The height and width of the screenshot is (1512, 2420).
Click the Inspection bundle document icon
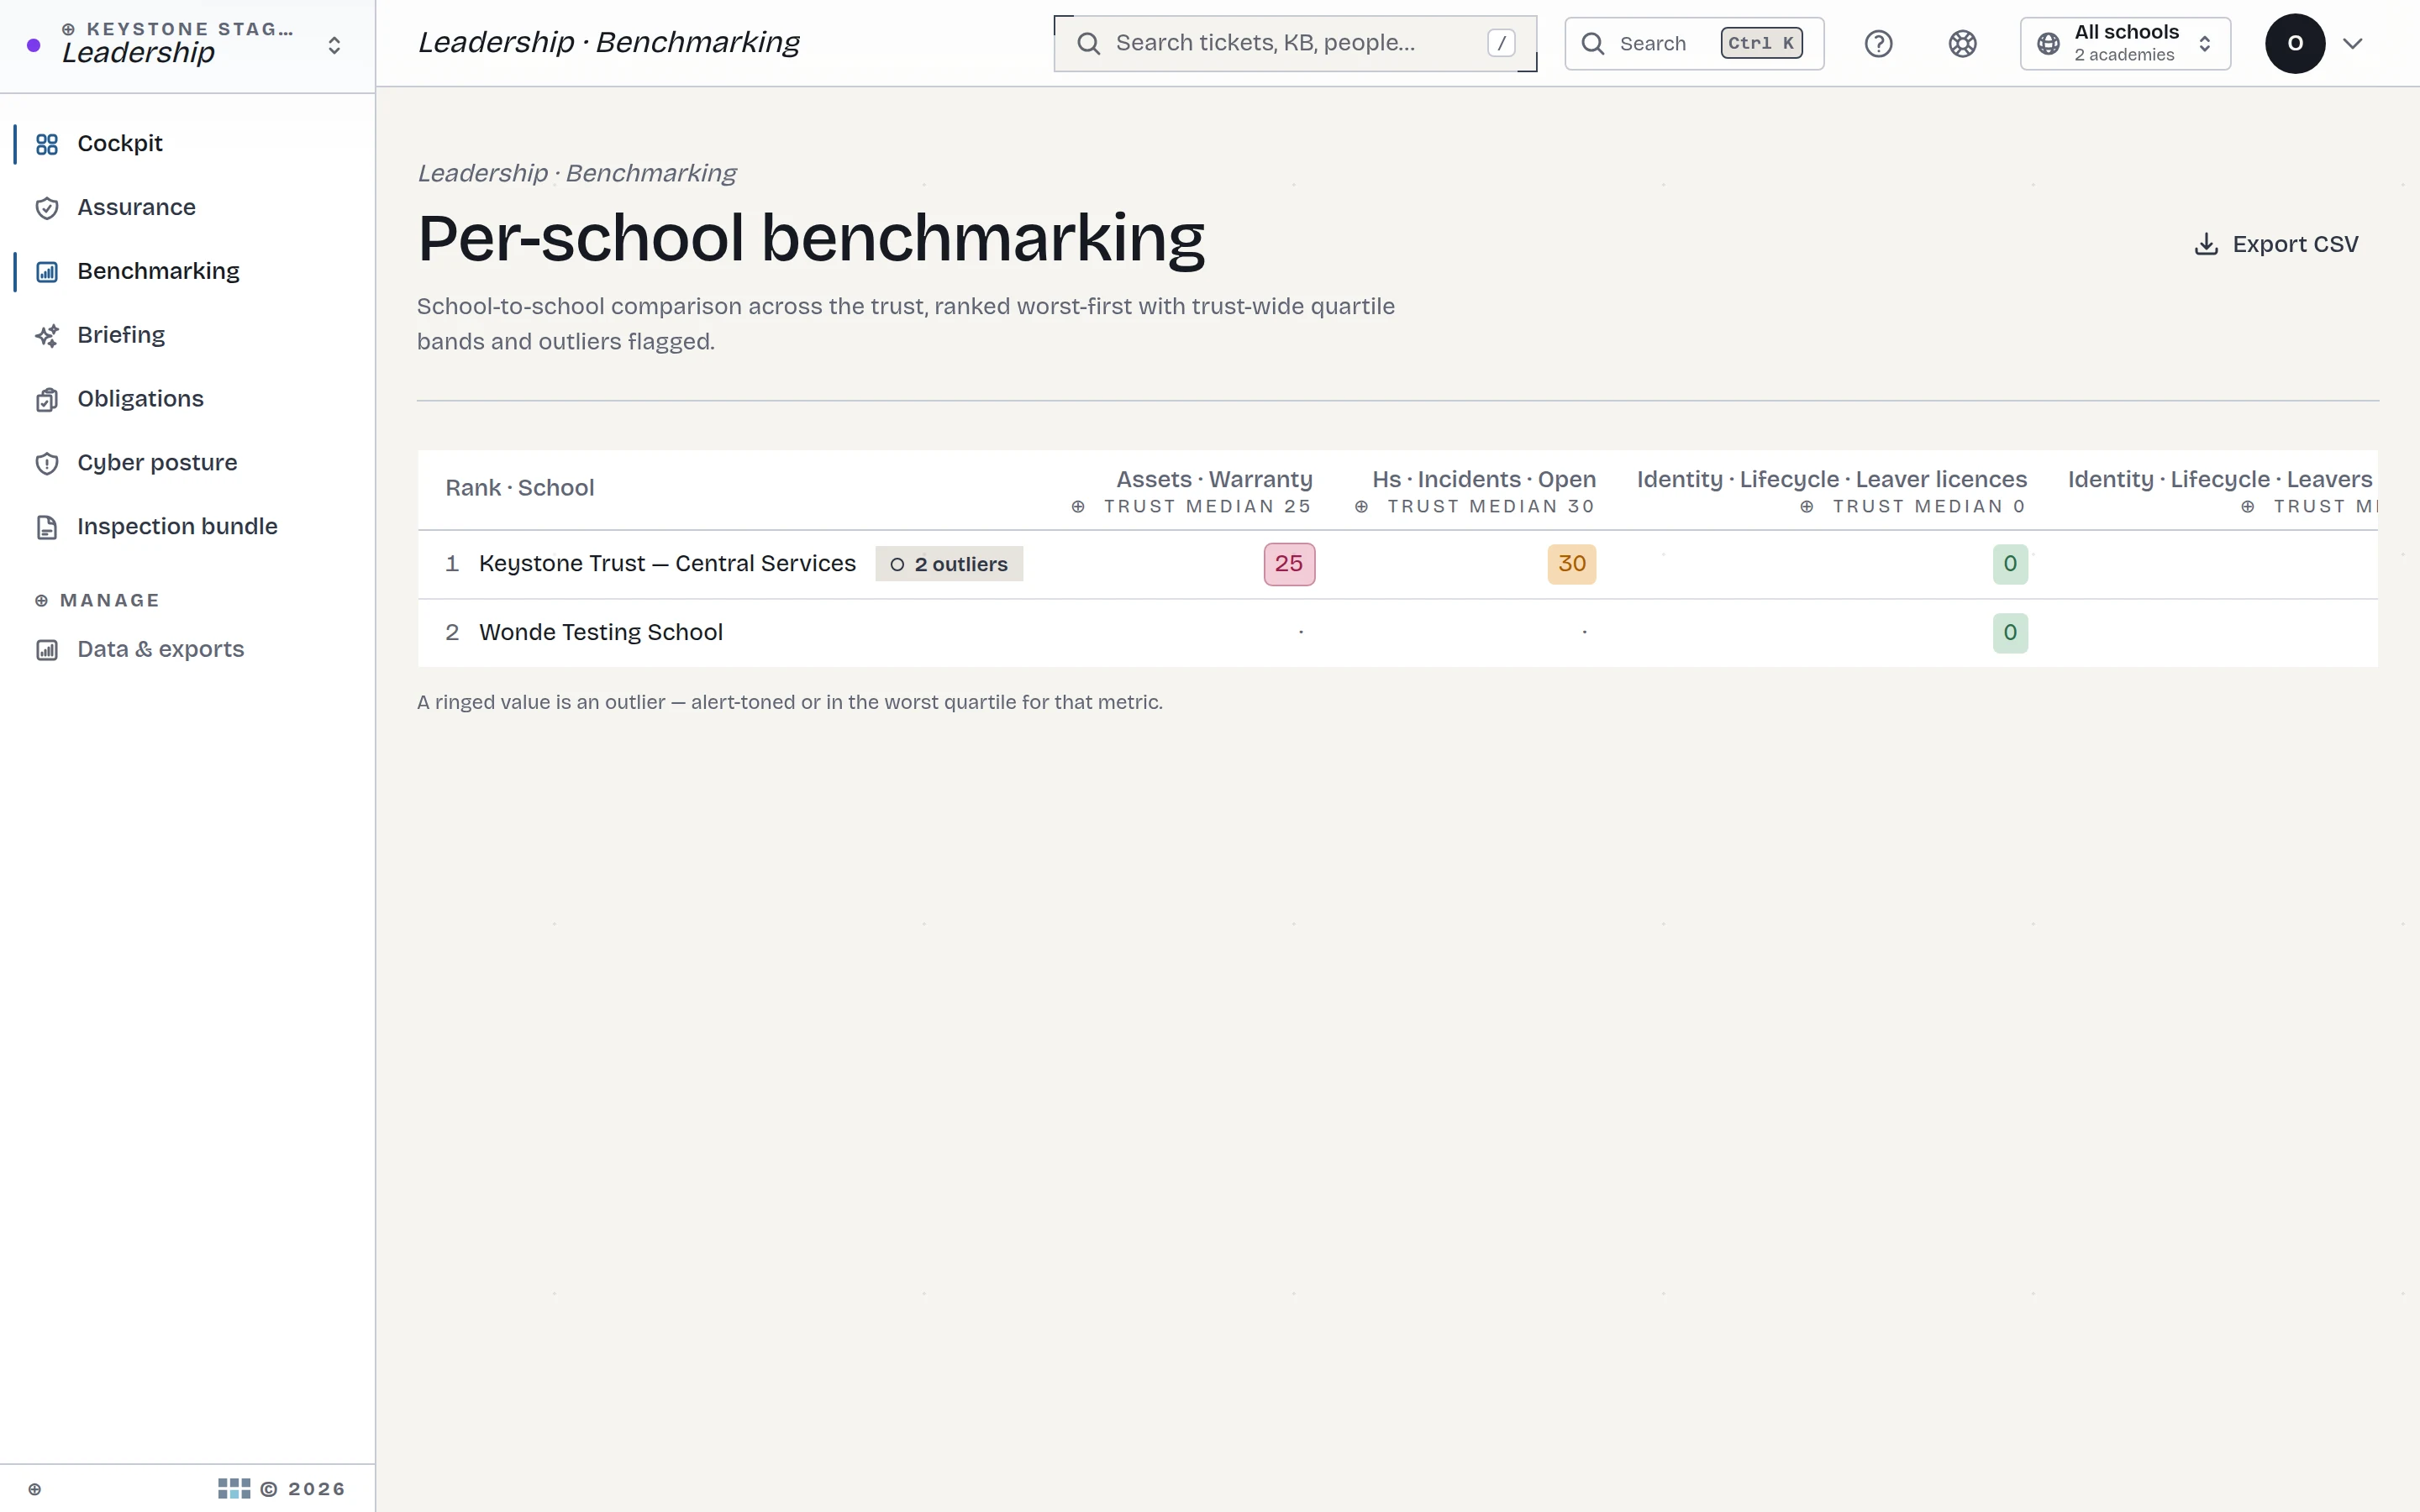pos(47,527)
